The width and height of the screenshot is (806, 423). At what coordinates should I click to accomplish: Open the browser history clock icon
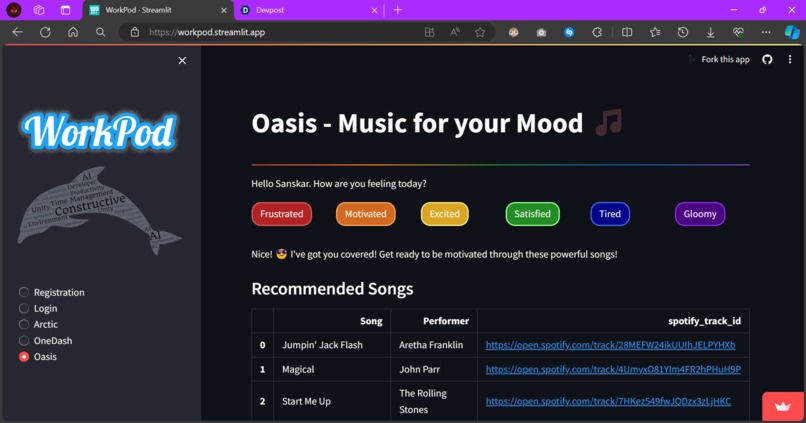tap(683, 32)
